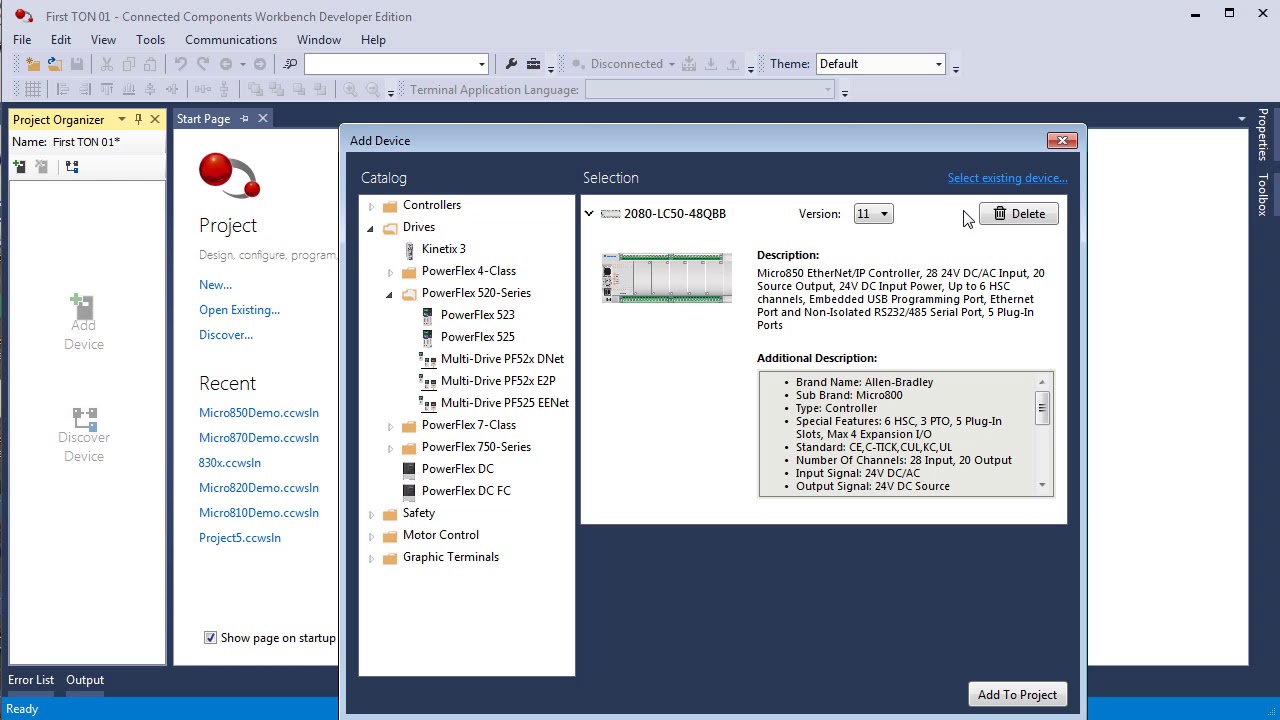Screen dimensions: 1280x720
Task: Click the Add Device icon in Project Organizer
Action: (x=83, y=322)
